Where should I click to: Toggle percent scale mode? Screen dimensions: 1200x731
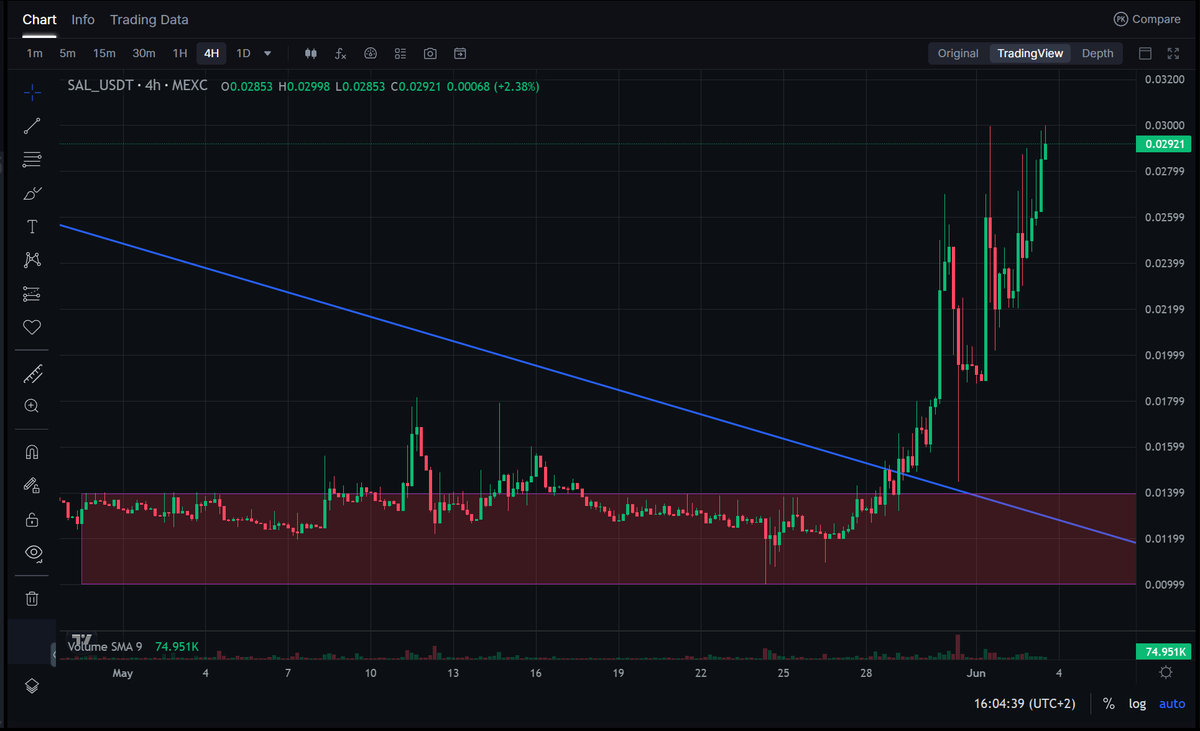(x=1109, y=703)
